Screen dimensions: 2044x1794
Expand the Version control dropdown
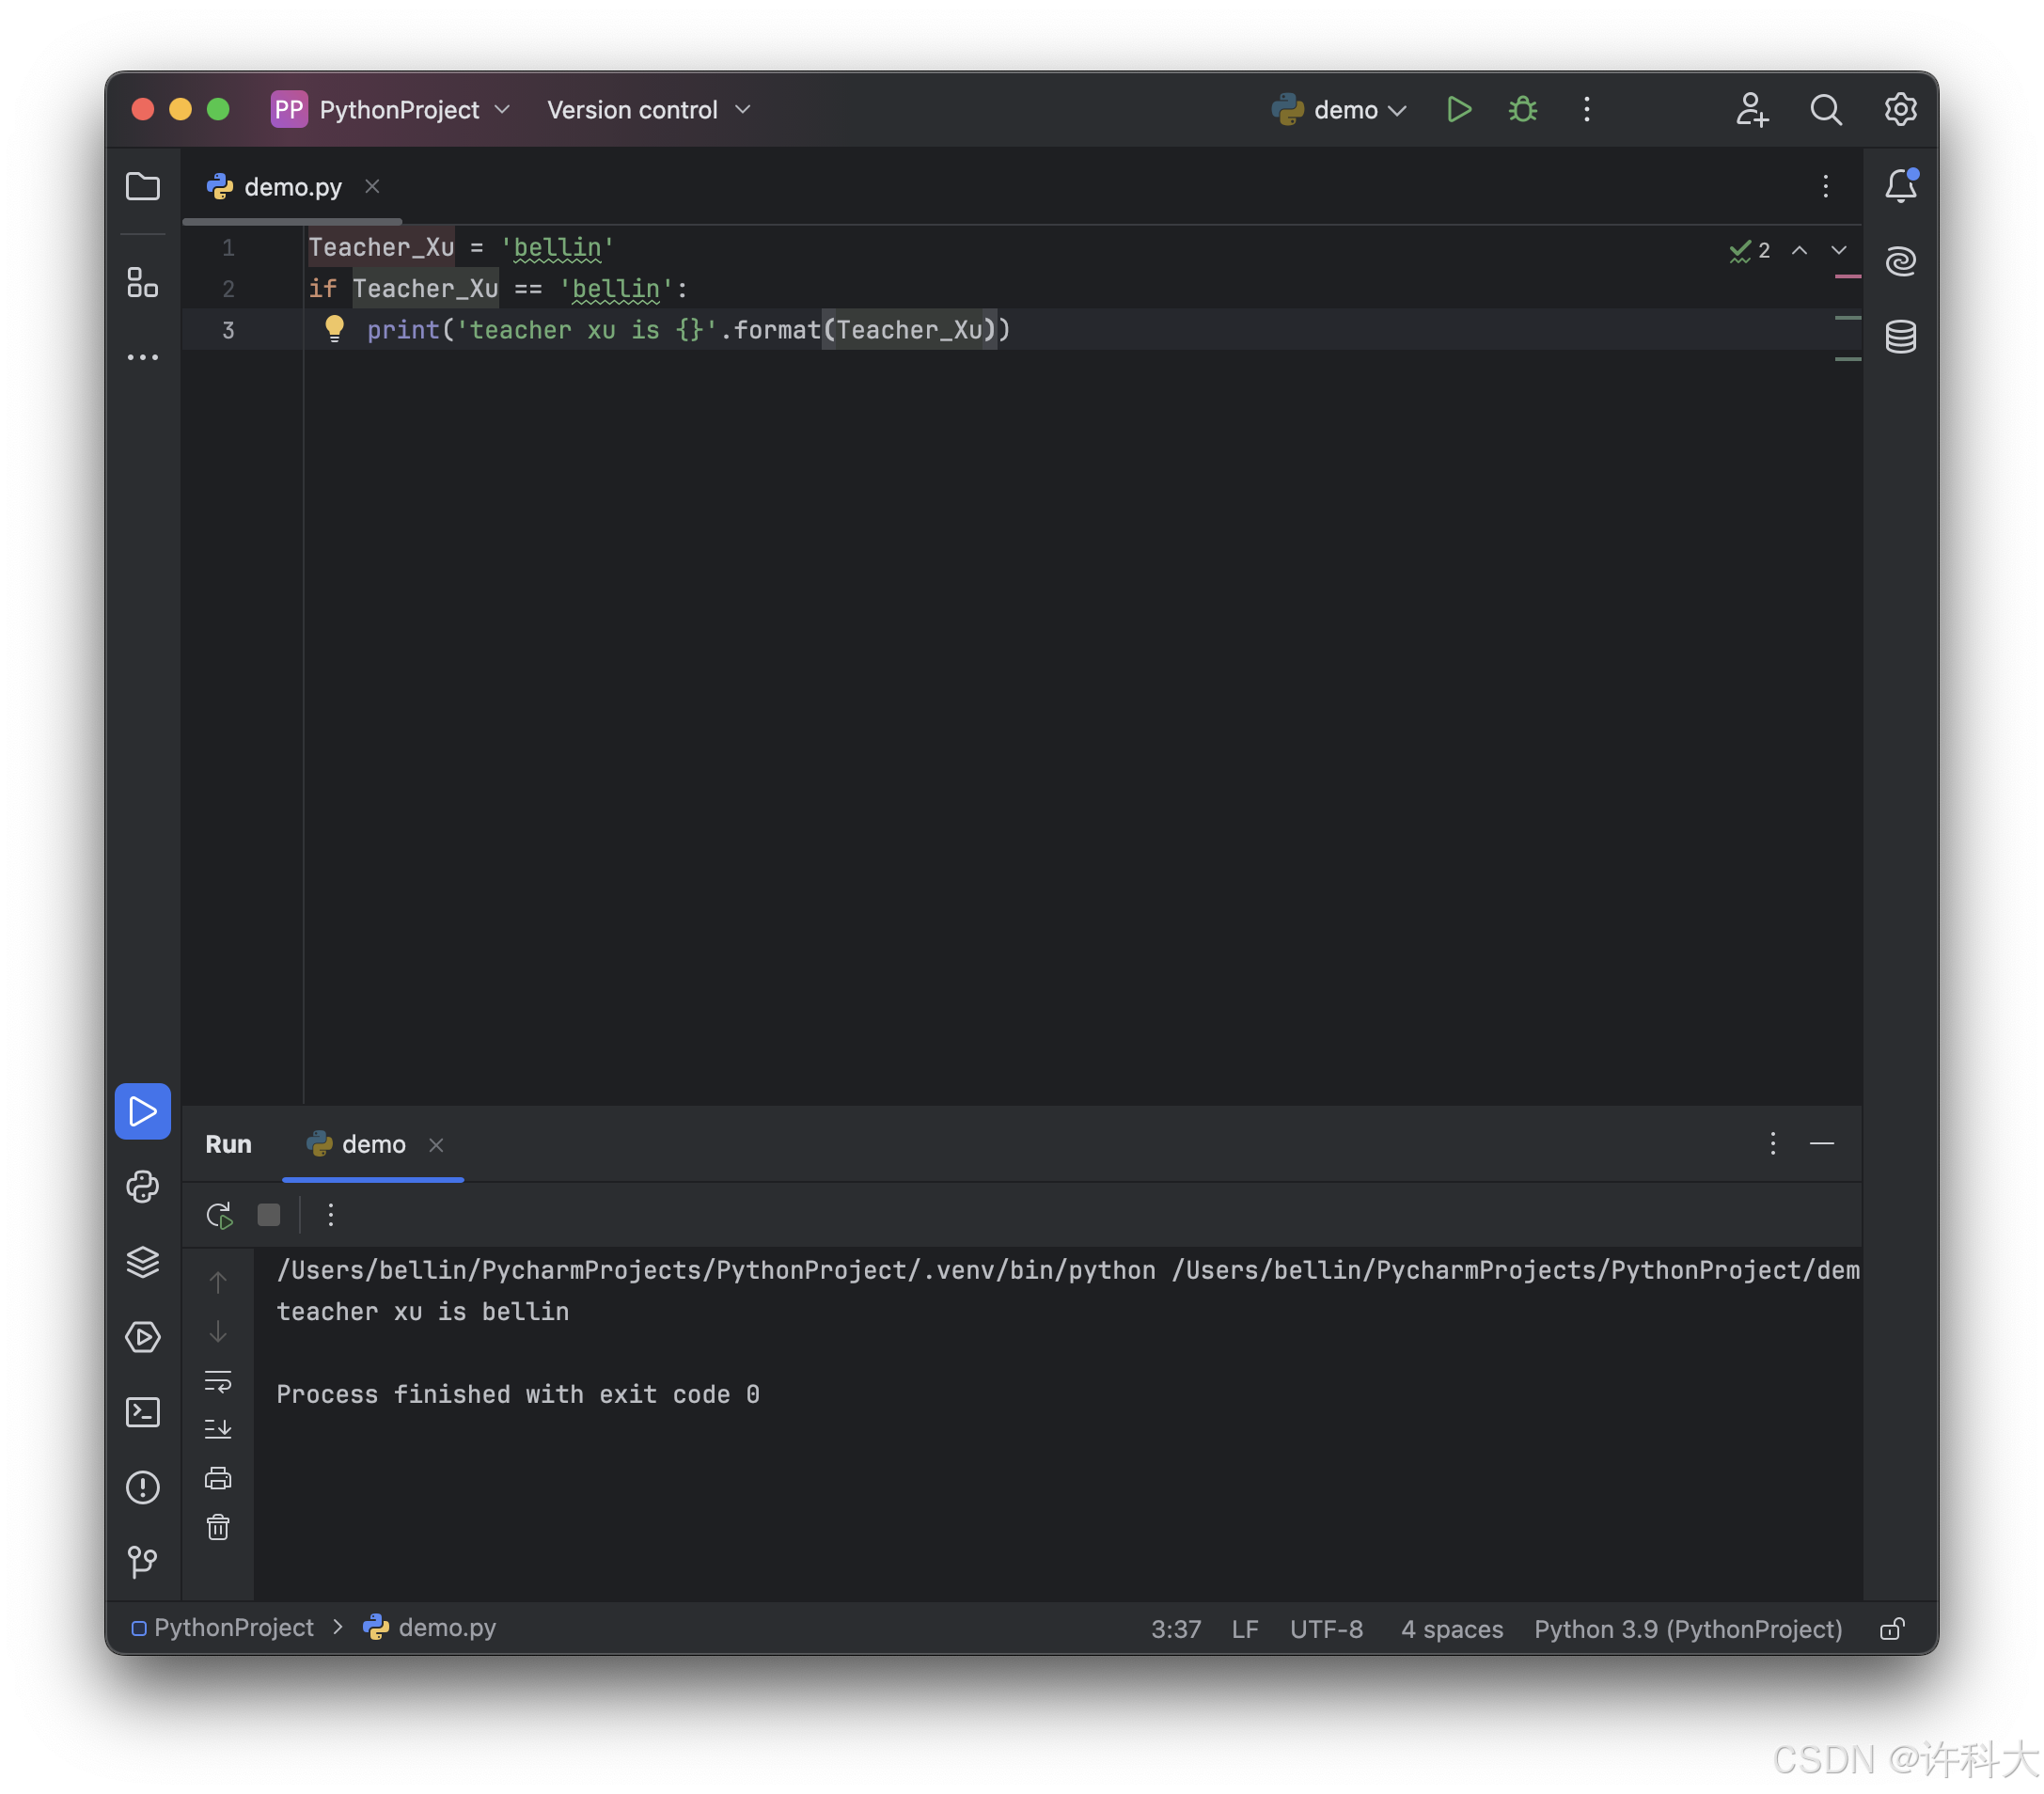coord(649,109)
